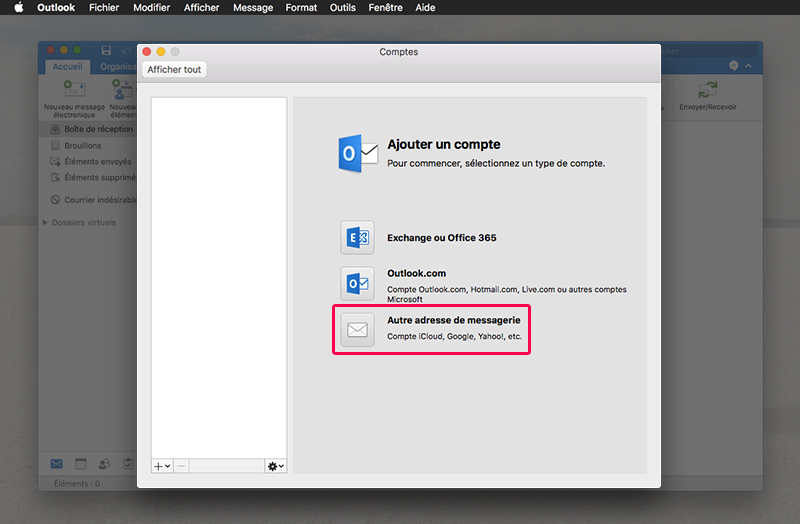The height and width of the screenshot is (524, 800).
Task: Switch to Organiser tab in Outlook window
Action: click(x=118, y=67)
